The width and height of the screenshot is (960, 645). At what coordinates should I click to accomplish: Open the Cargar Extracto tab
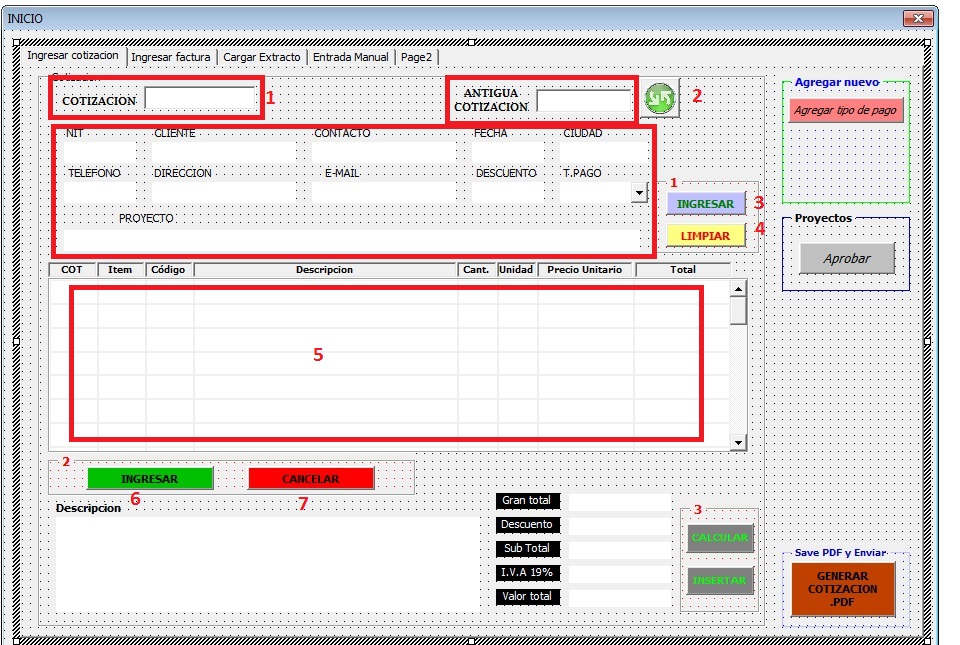click(261, 57)
